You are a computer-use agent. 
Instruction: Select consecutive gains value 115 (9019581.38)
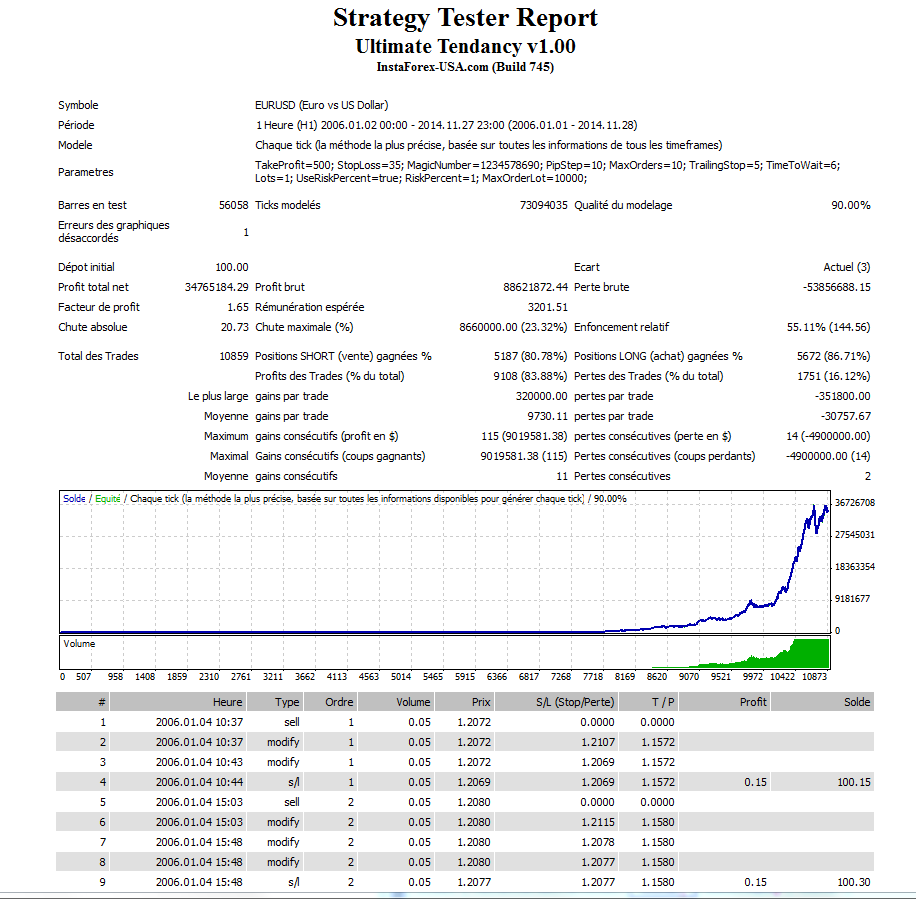(524, 436)
